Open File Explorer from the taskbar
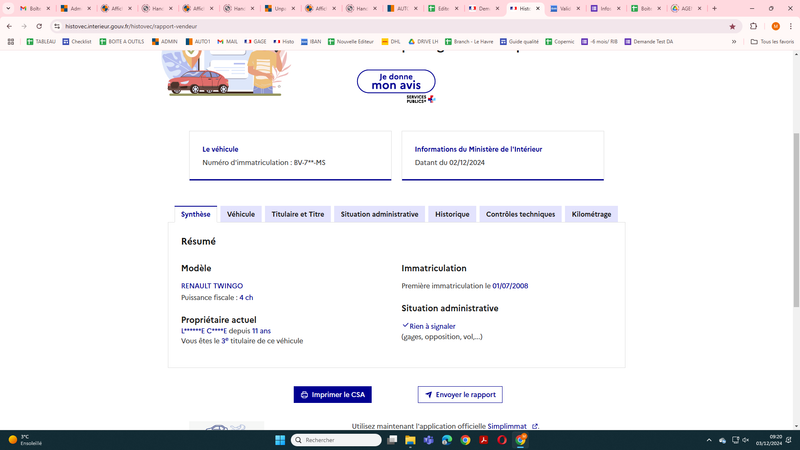The image size is (800, 450). coord(410,440)
